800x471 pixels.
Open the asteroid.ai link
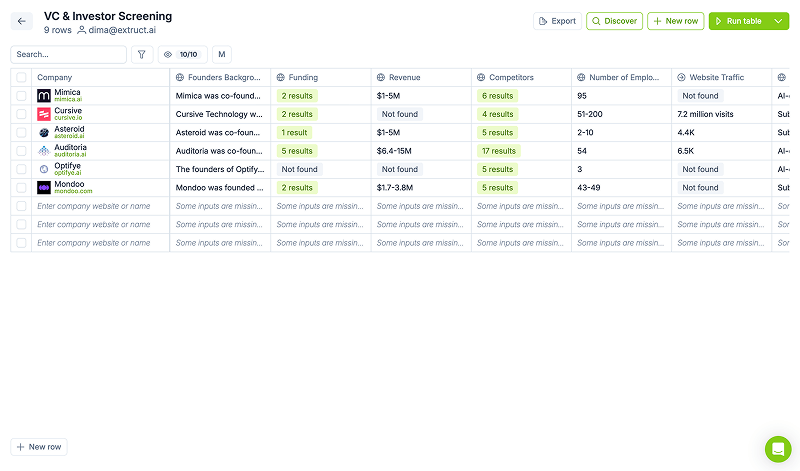coord(69,136)
